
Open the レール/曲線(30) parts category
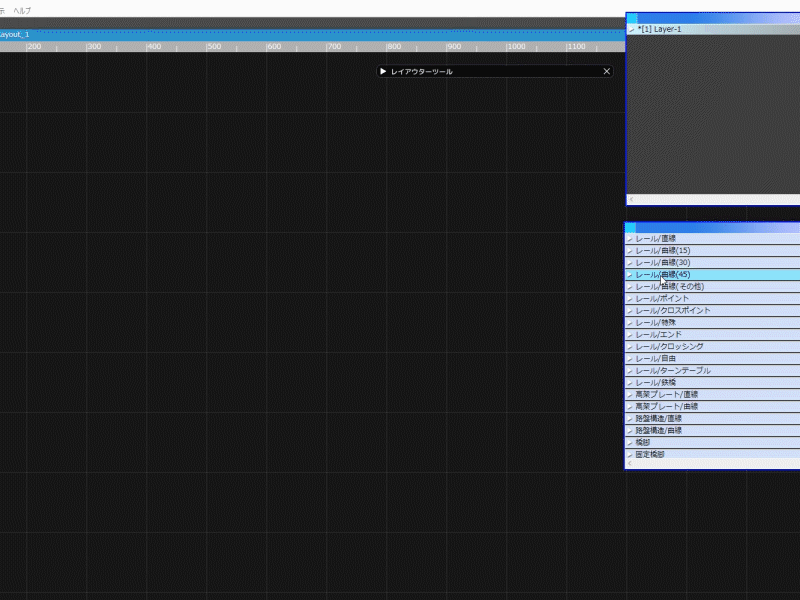[x=662, y=262]
